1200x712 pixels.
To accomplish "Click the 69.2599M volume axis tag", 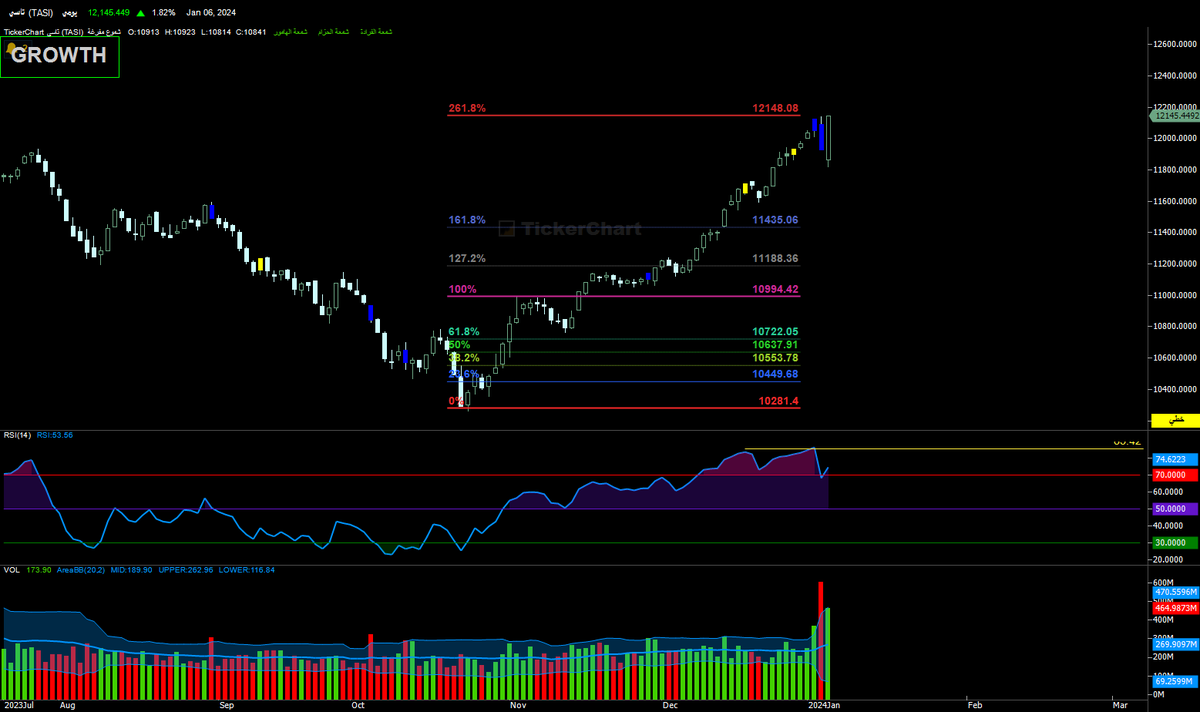I will 1174,680.
